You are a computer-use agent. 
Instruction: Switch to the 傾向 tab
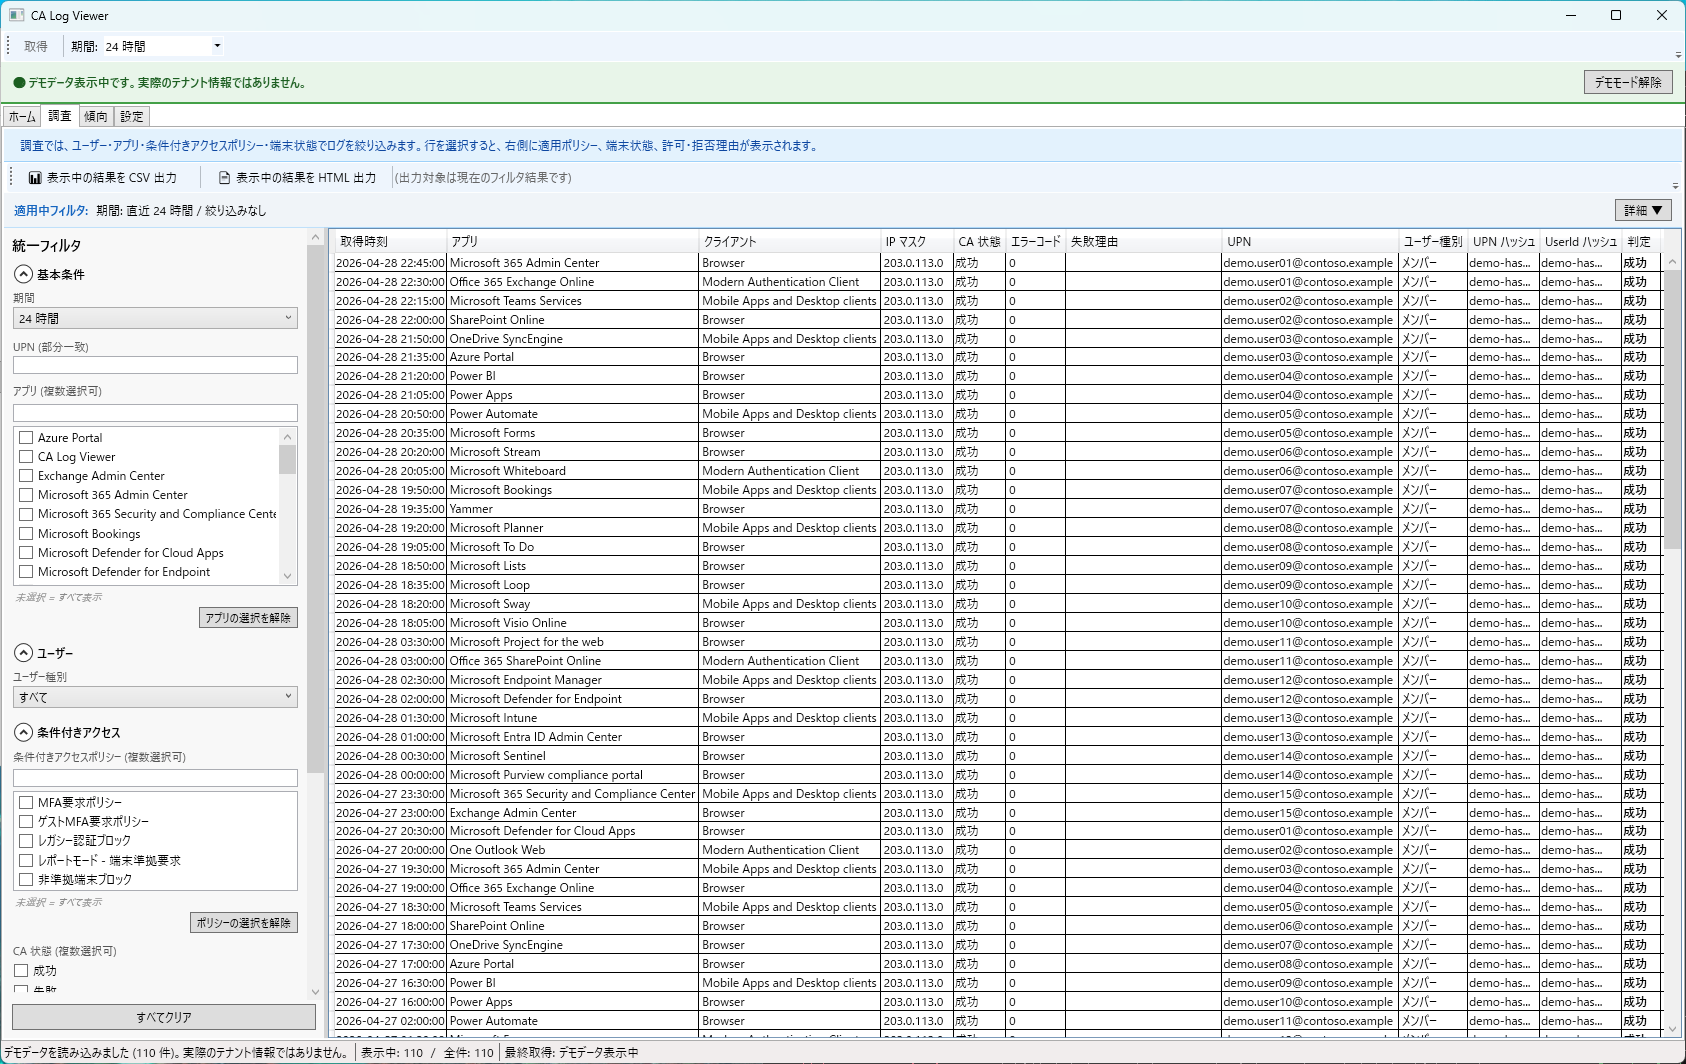coord(96,116)
